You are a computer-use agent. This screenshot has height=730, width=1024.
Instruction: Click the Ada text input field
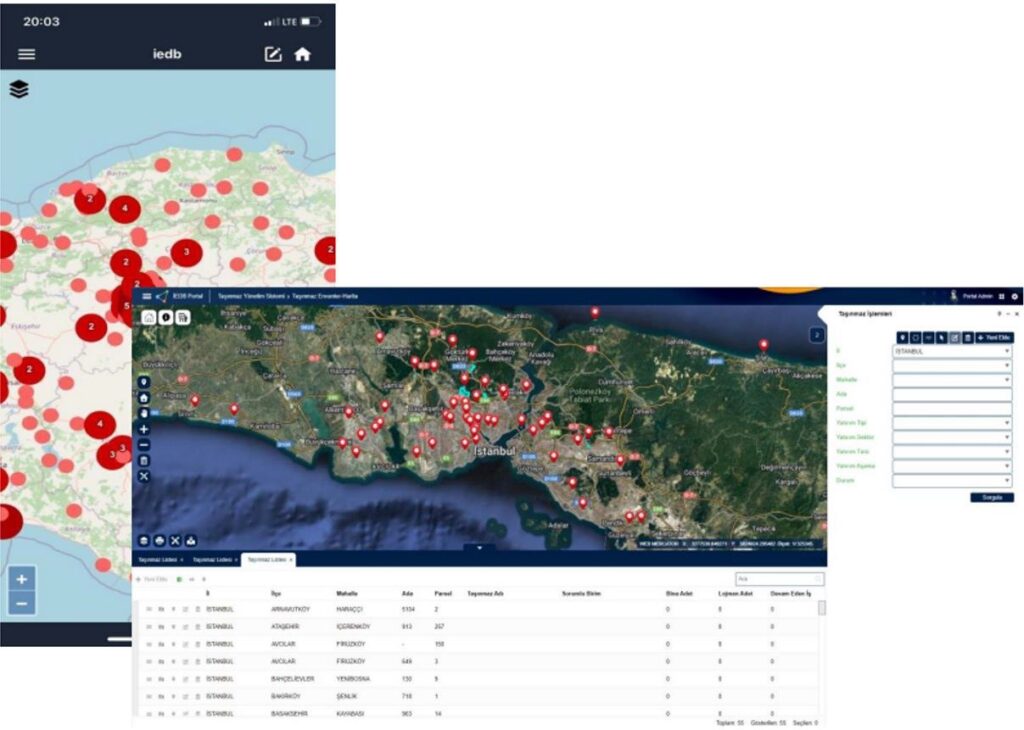click(x=952, y=395)
